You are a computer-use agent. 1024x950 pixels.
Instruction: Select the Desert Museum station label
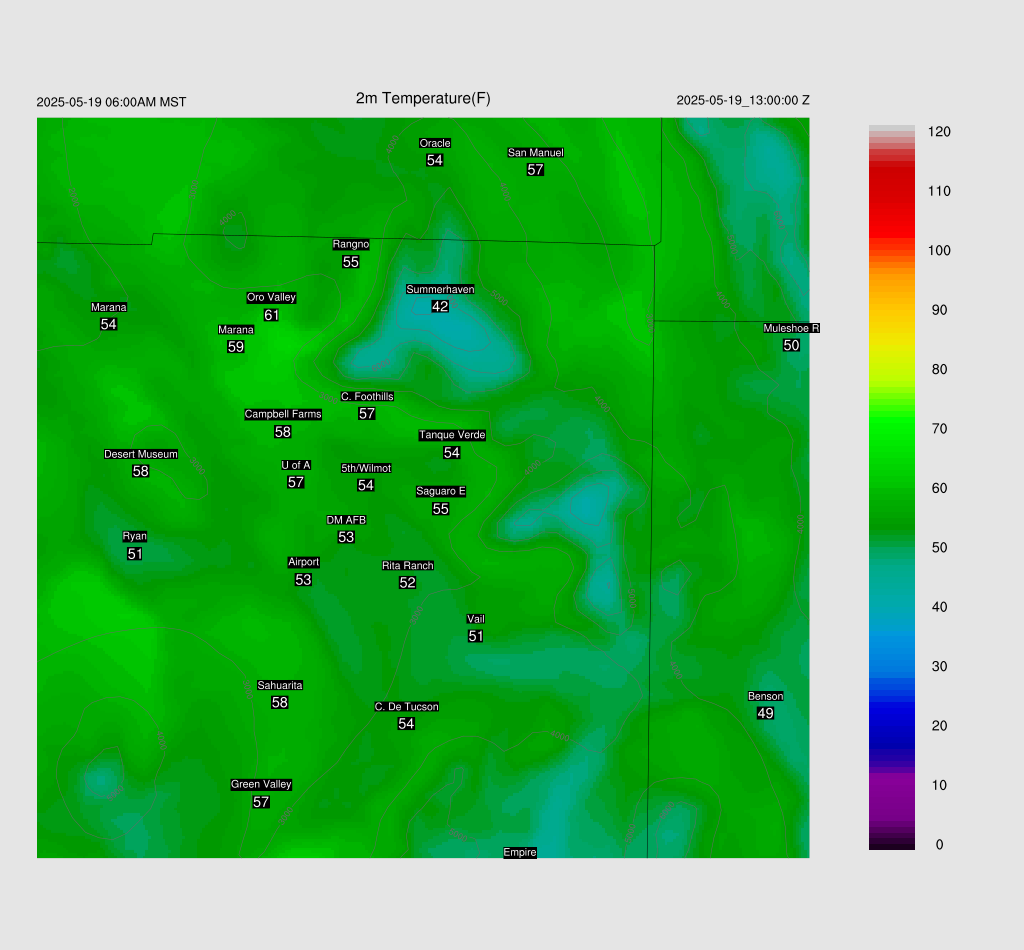[141, 454]
